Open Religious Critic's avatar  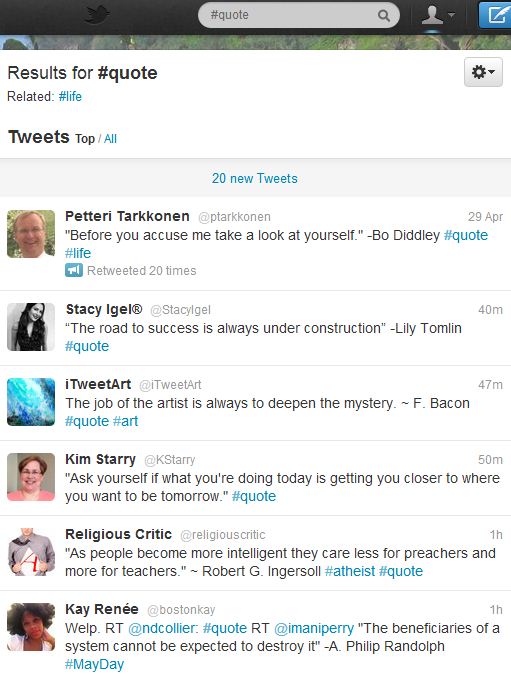coord(31,552)
